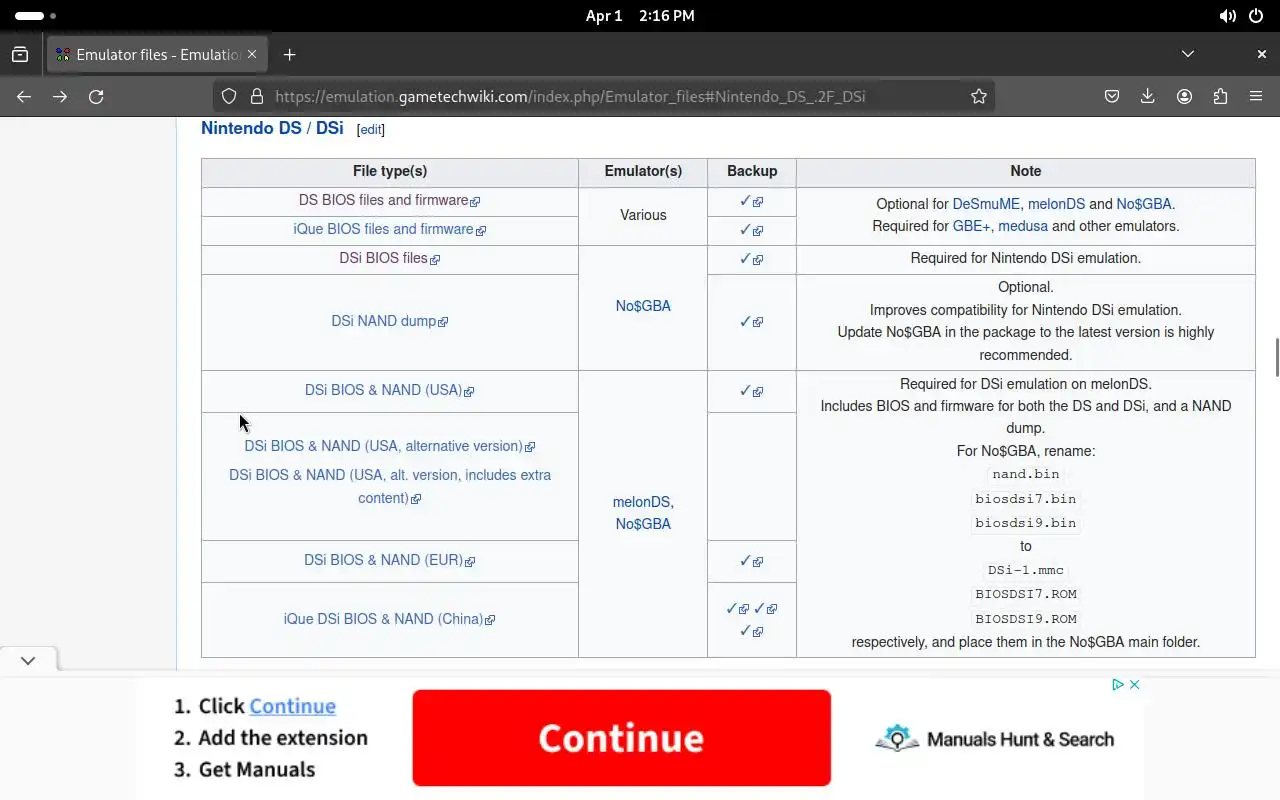
Task: Click backup checkmark for DS BIOS files row
Action: [x=751, y=201]
